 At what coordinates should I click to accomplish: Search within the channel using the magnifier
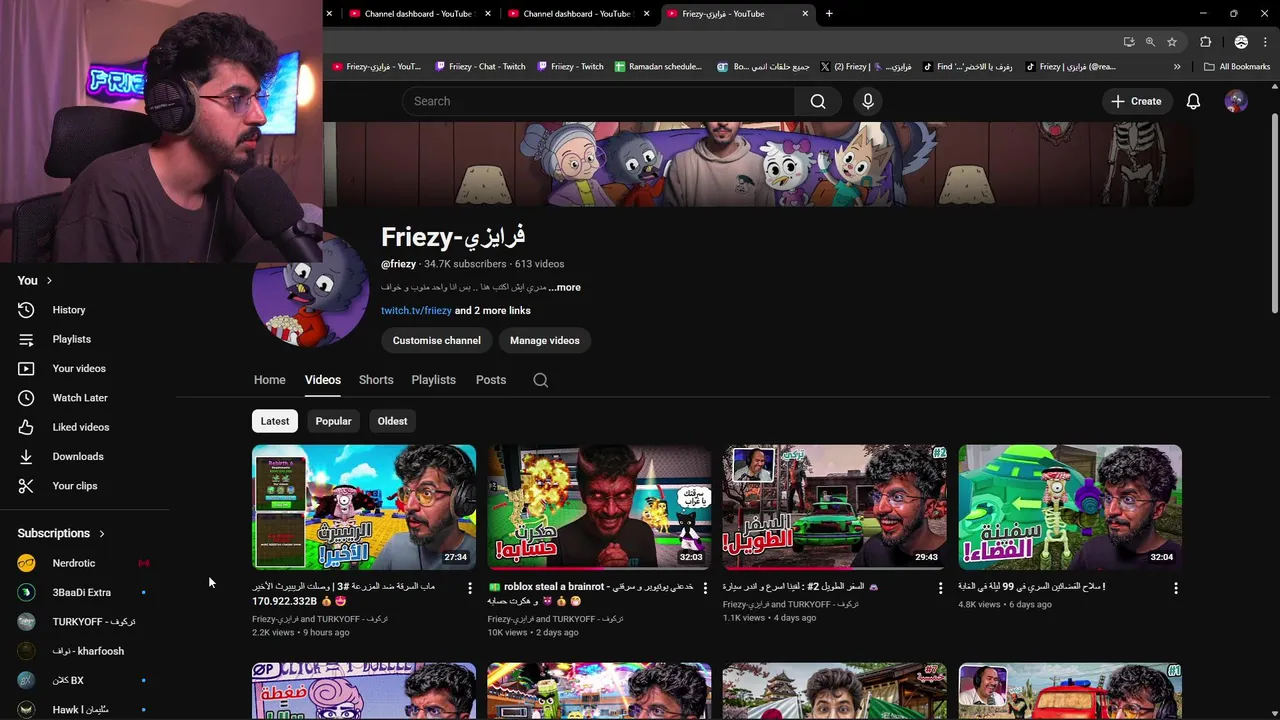pyautogui.click(x=541, y=380)
